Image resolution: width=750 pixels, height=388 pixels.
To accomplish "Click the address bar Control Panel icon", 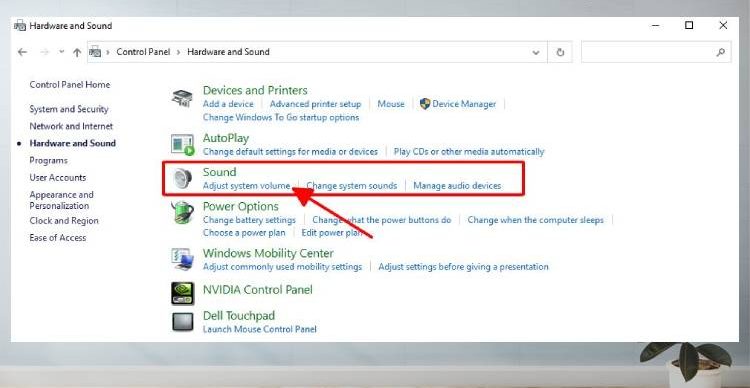I will [95, 52].
